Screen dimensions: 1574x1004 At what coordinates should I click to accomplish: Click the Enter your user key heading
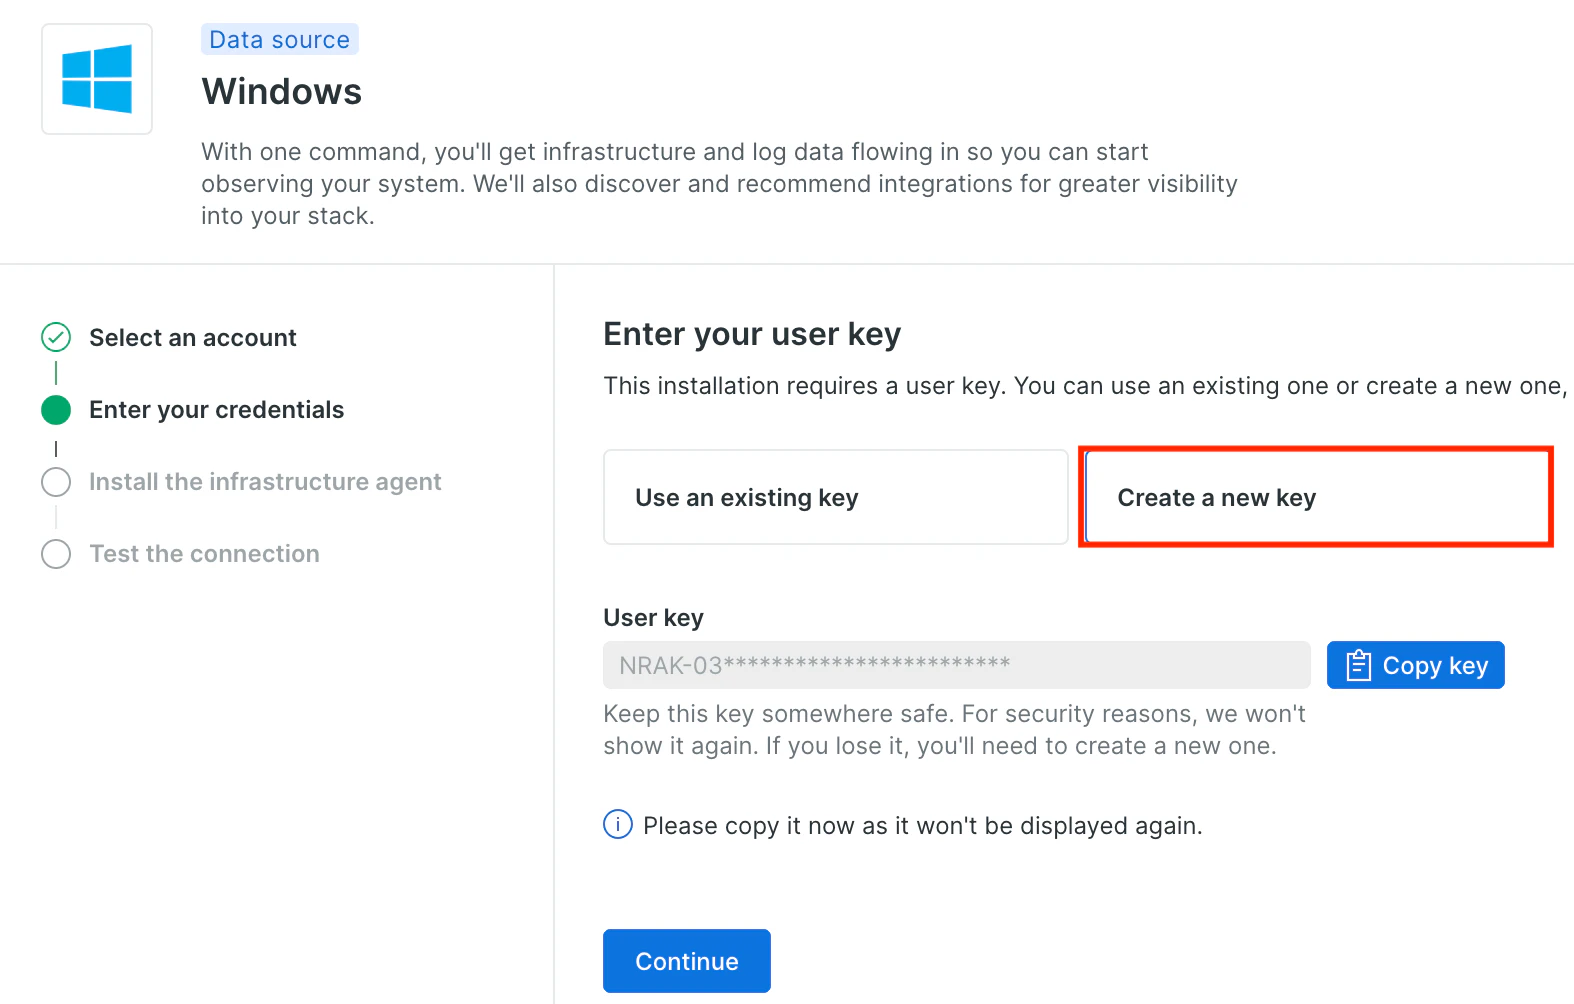[x=753, y=334]
